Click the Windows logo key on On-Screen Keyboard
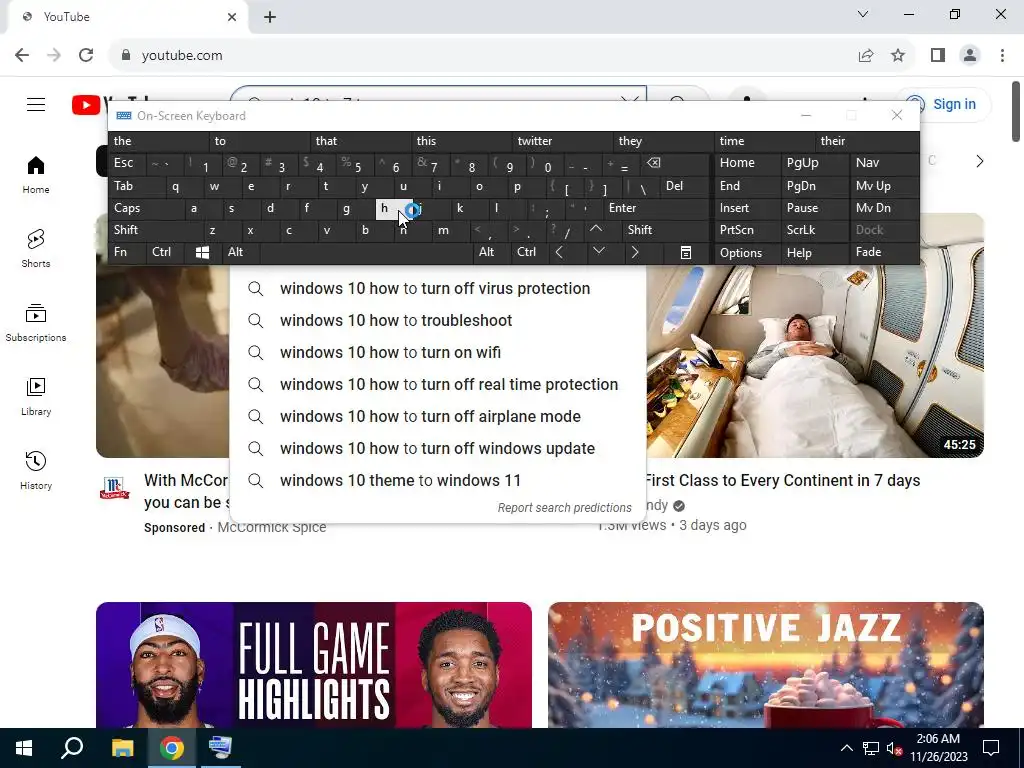The width and height of the screenshot is (1024, 768). click(x=202, y=252)
